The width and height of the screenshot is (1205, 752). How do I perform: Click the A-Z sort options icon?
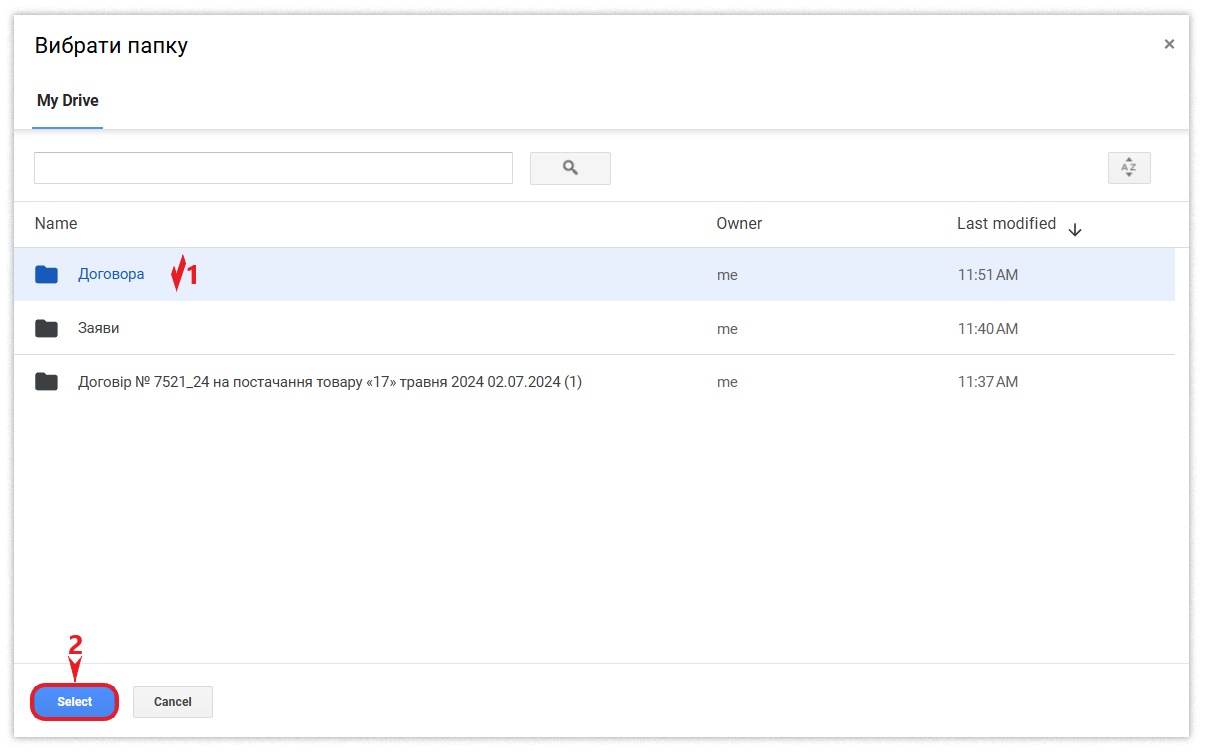click(1129, 168)
